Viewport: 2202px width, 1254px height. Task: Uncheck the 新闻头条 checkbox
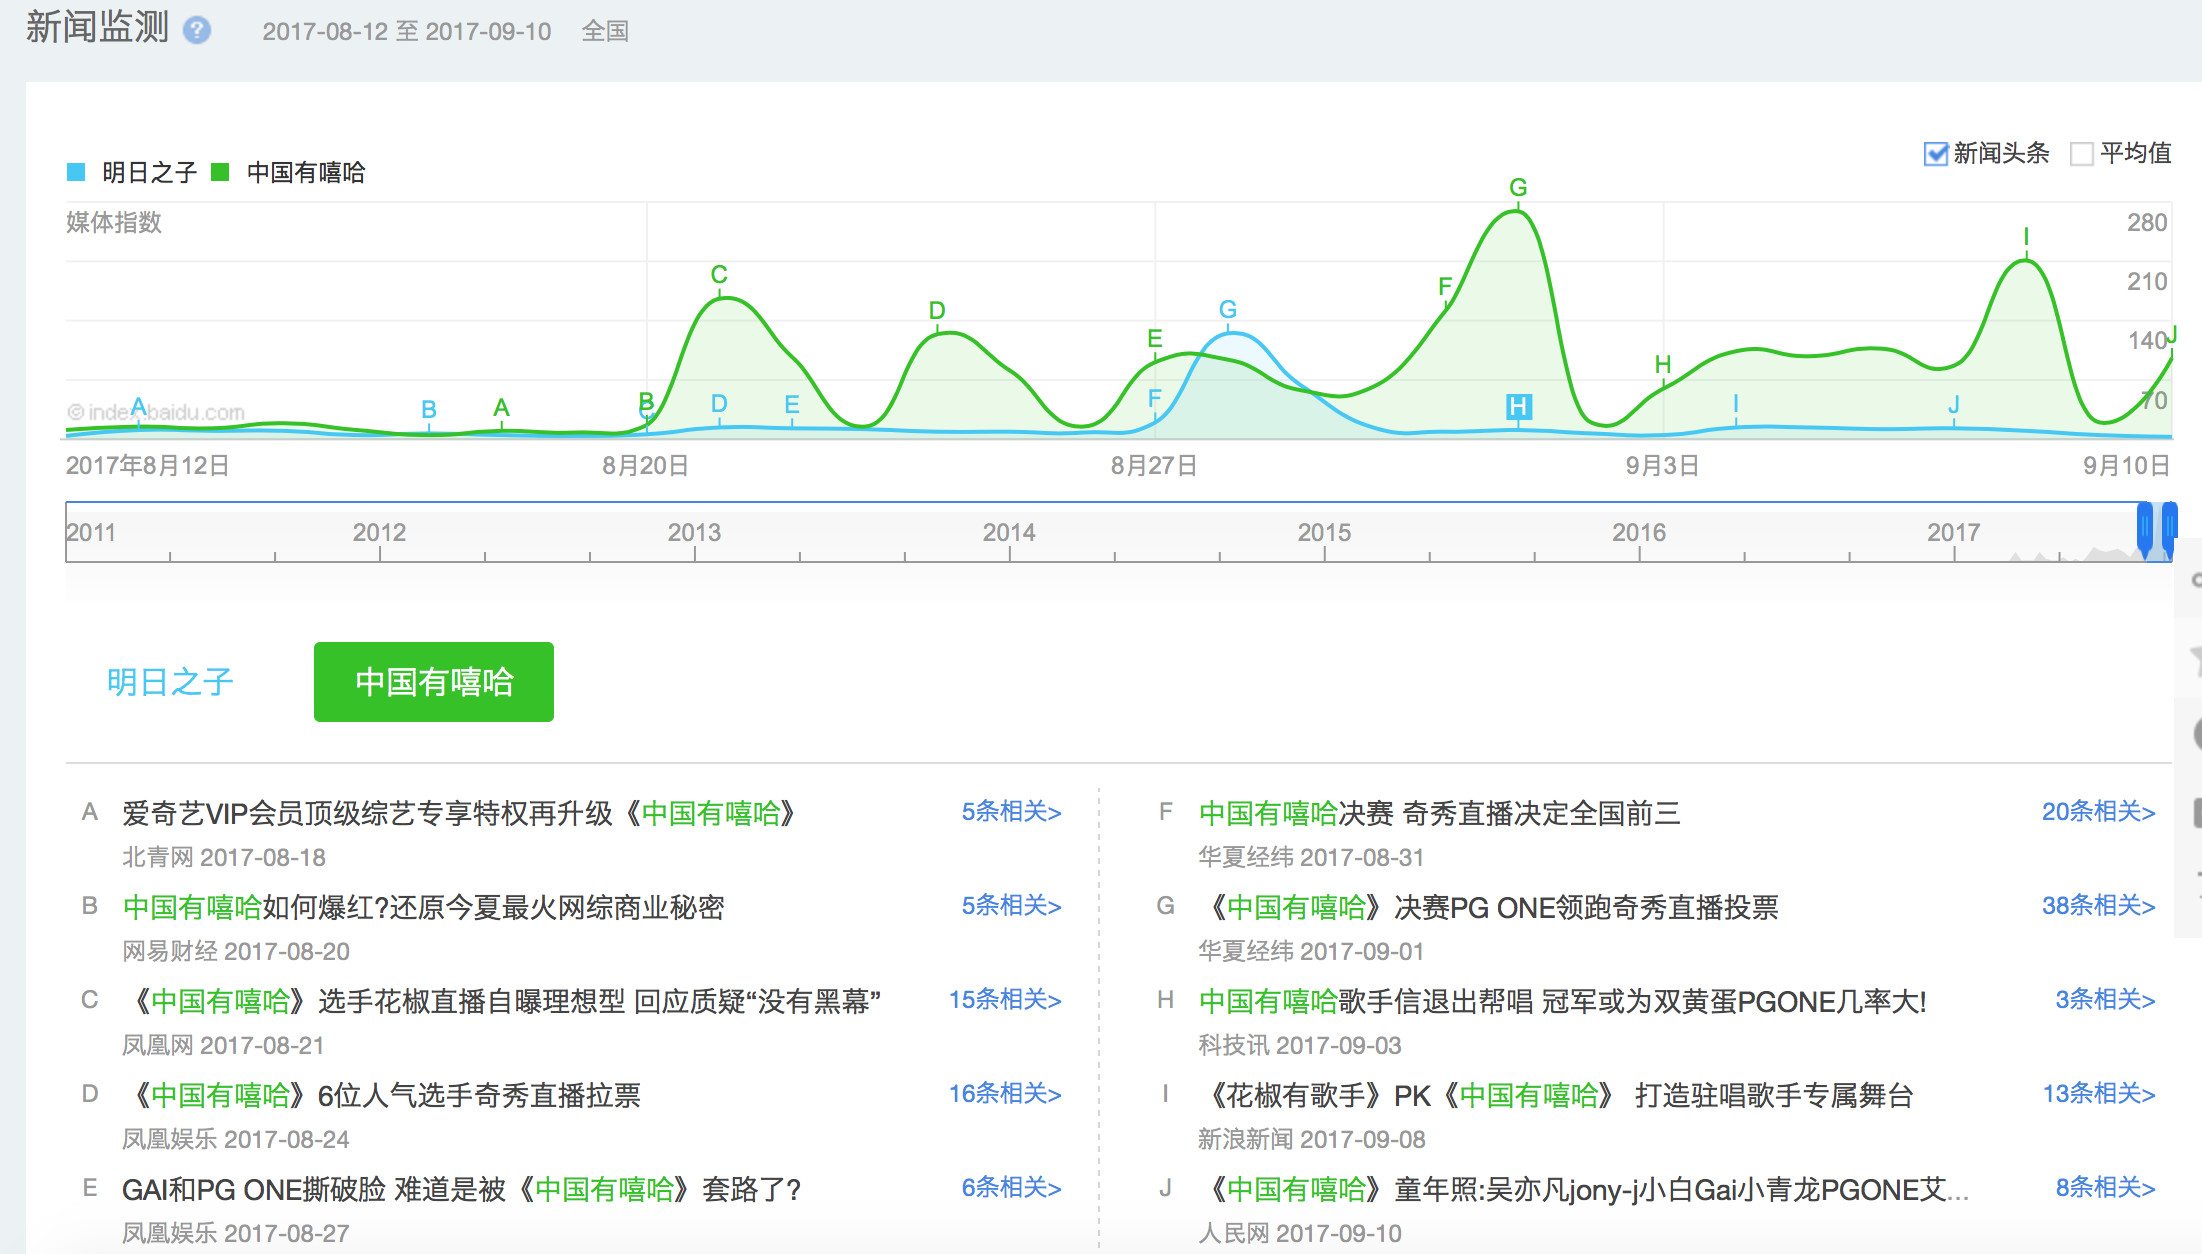1936,154
